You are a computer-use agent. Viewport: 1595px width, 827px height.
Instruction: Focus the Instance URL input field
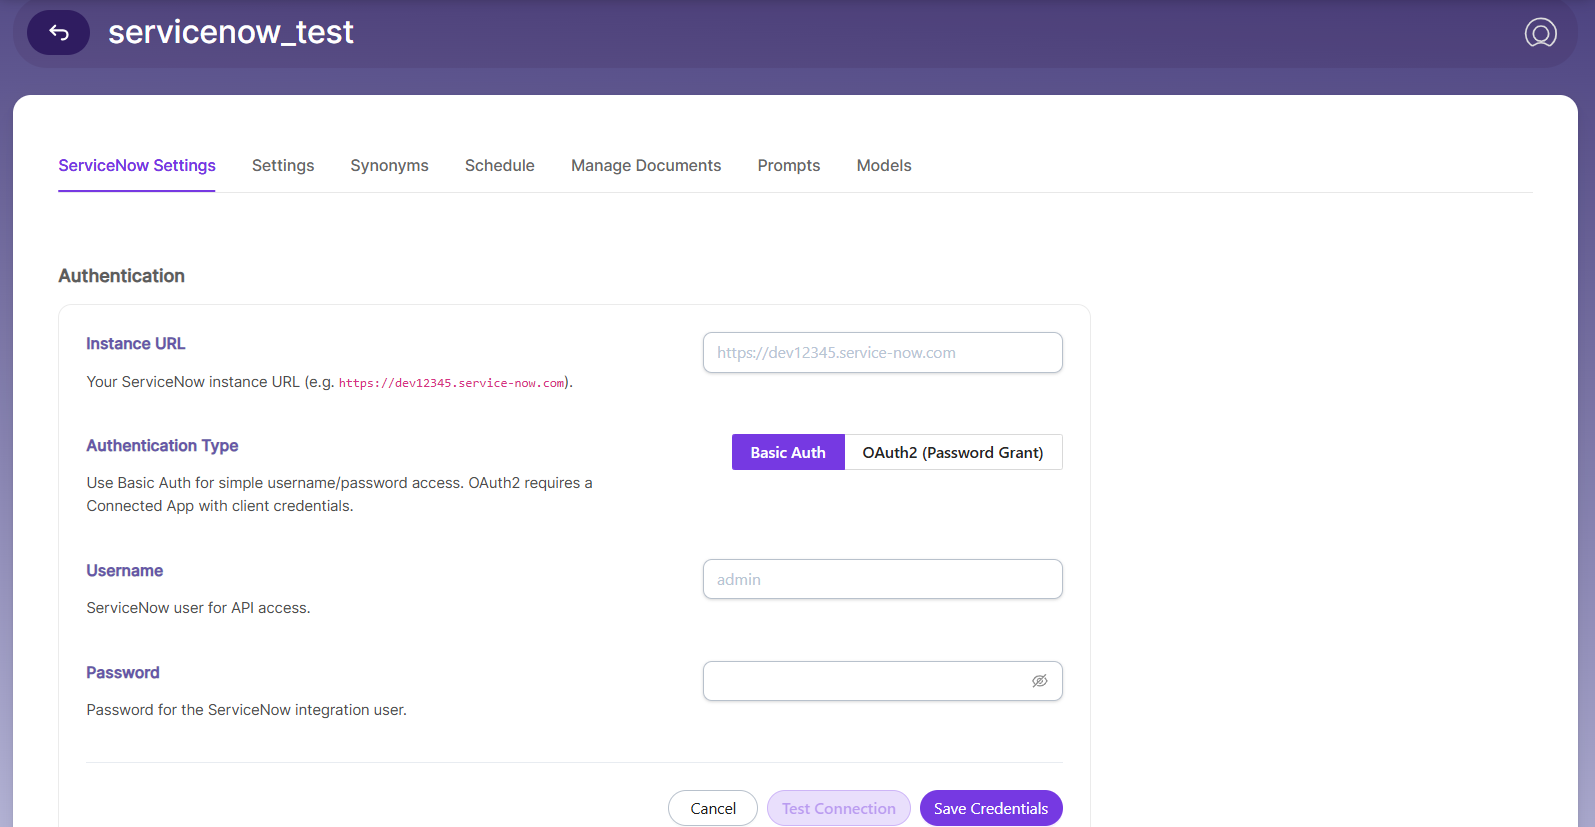click(x=883, y=353)
